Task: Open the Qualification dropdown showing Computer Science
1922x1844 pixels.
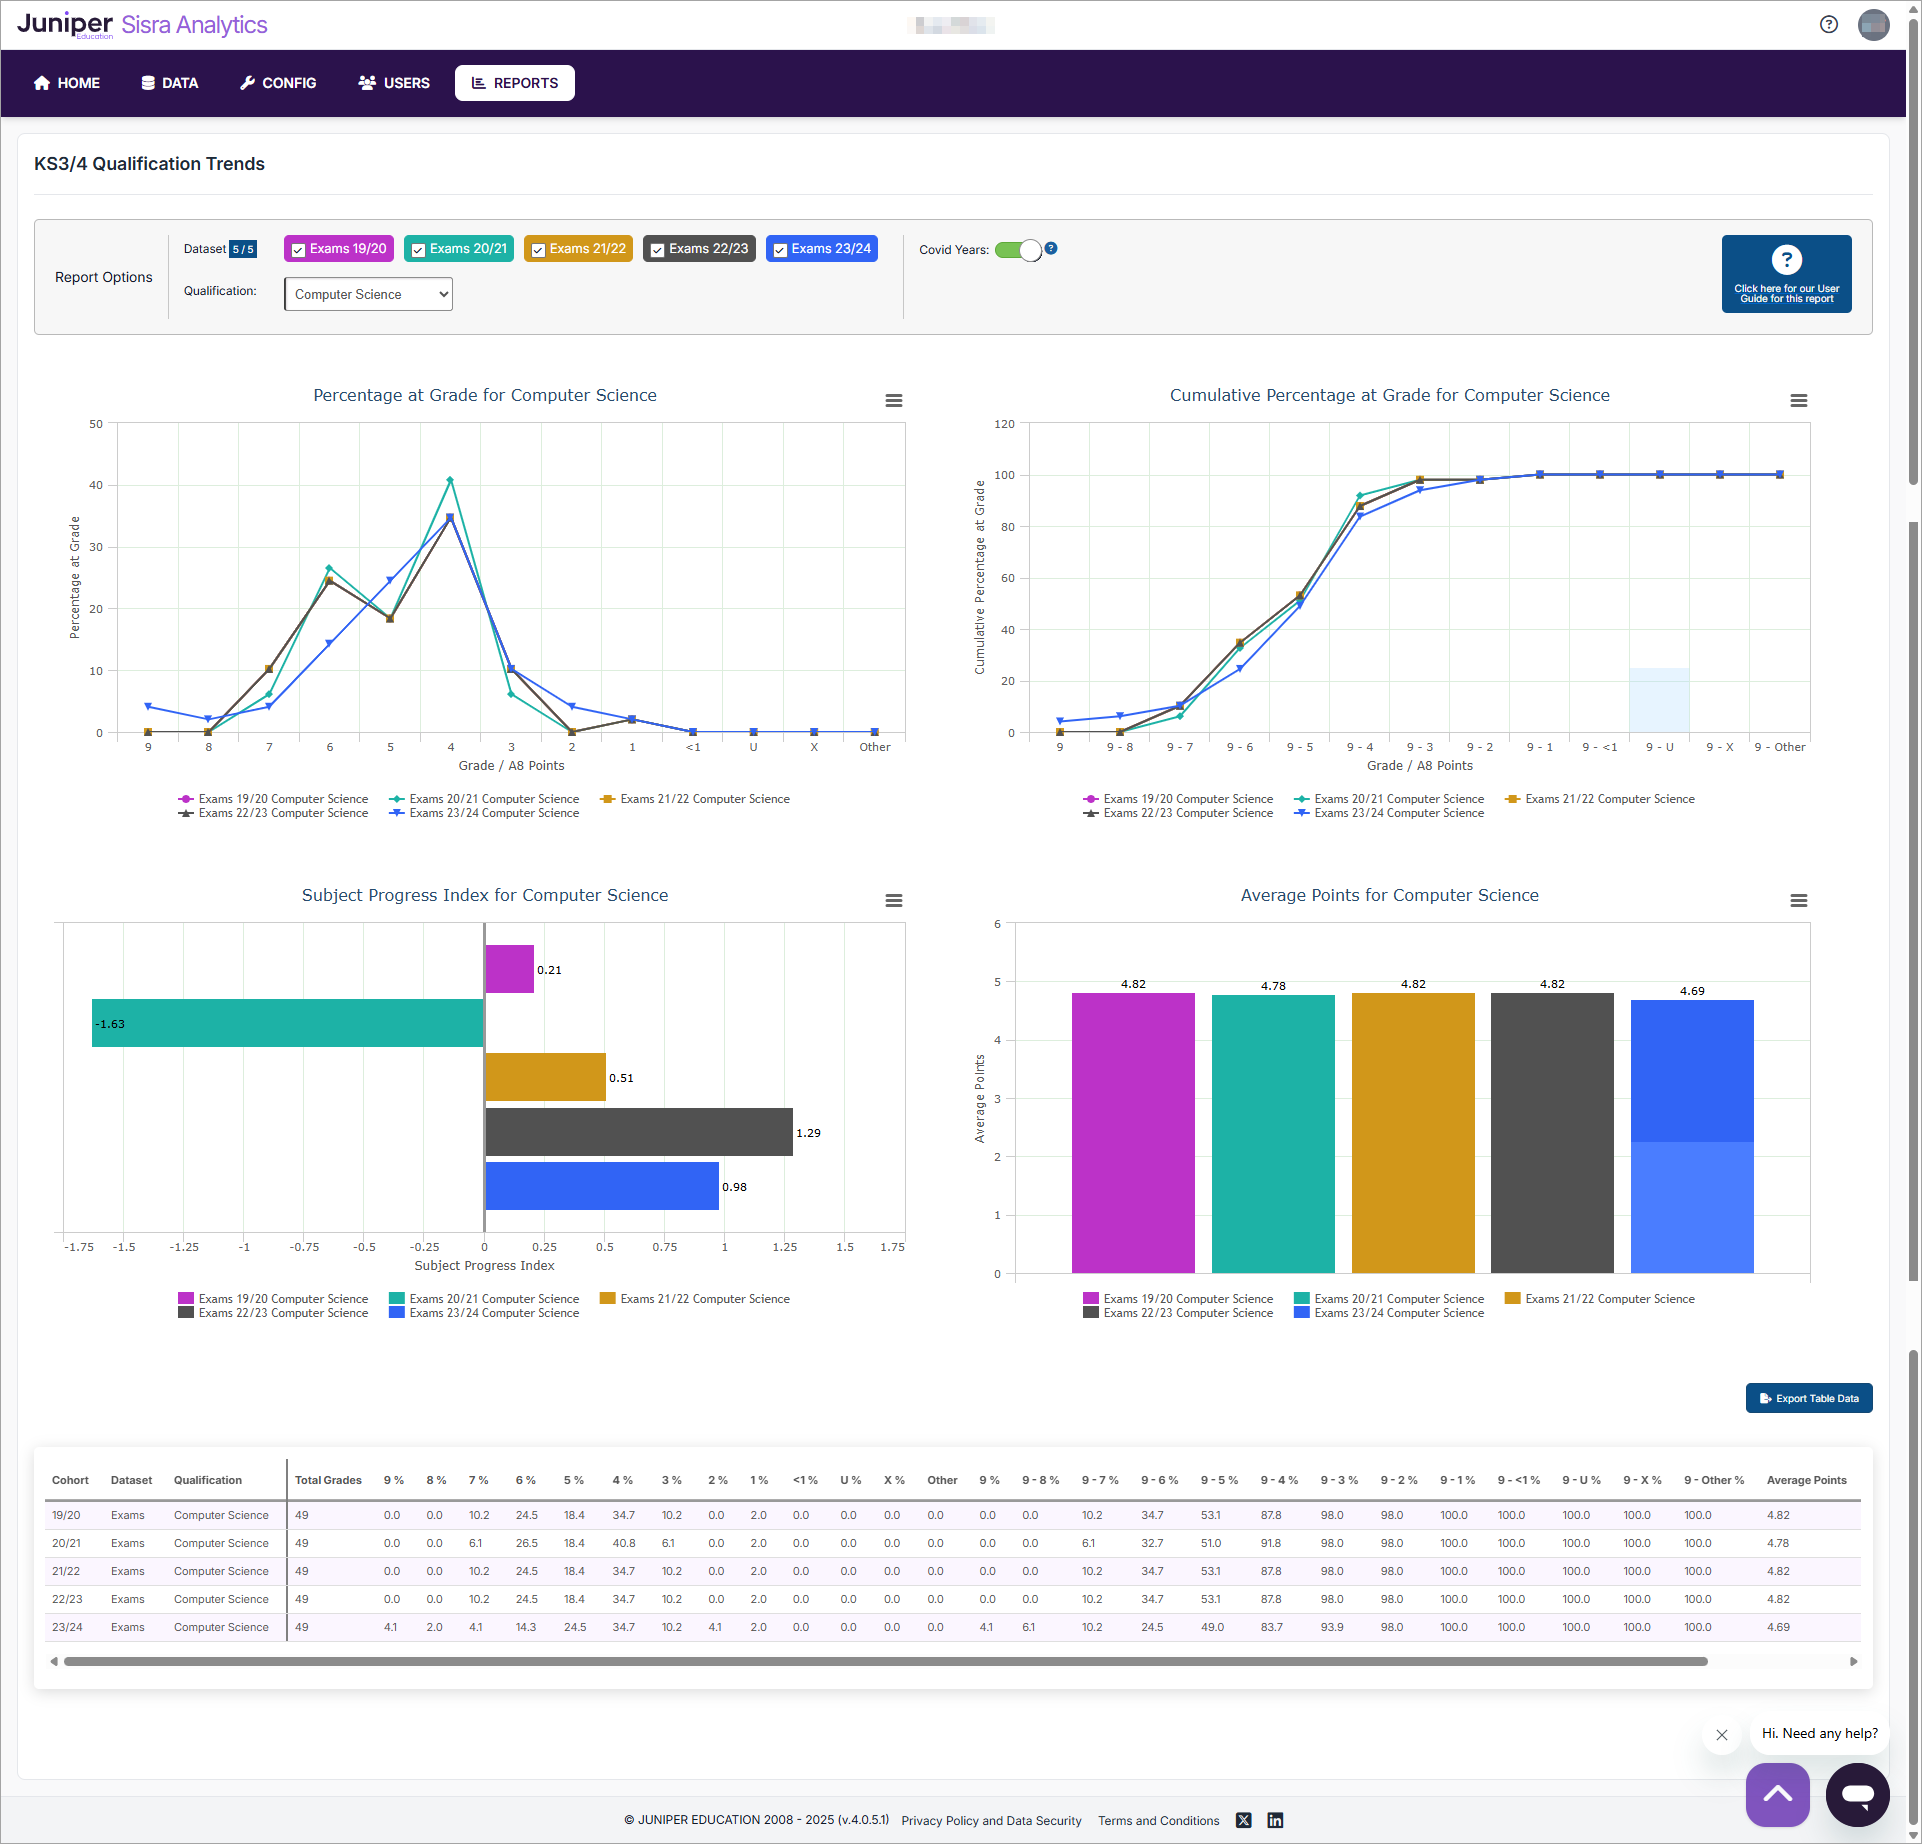Action: [368, 294]
